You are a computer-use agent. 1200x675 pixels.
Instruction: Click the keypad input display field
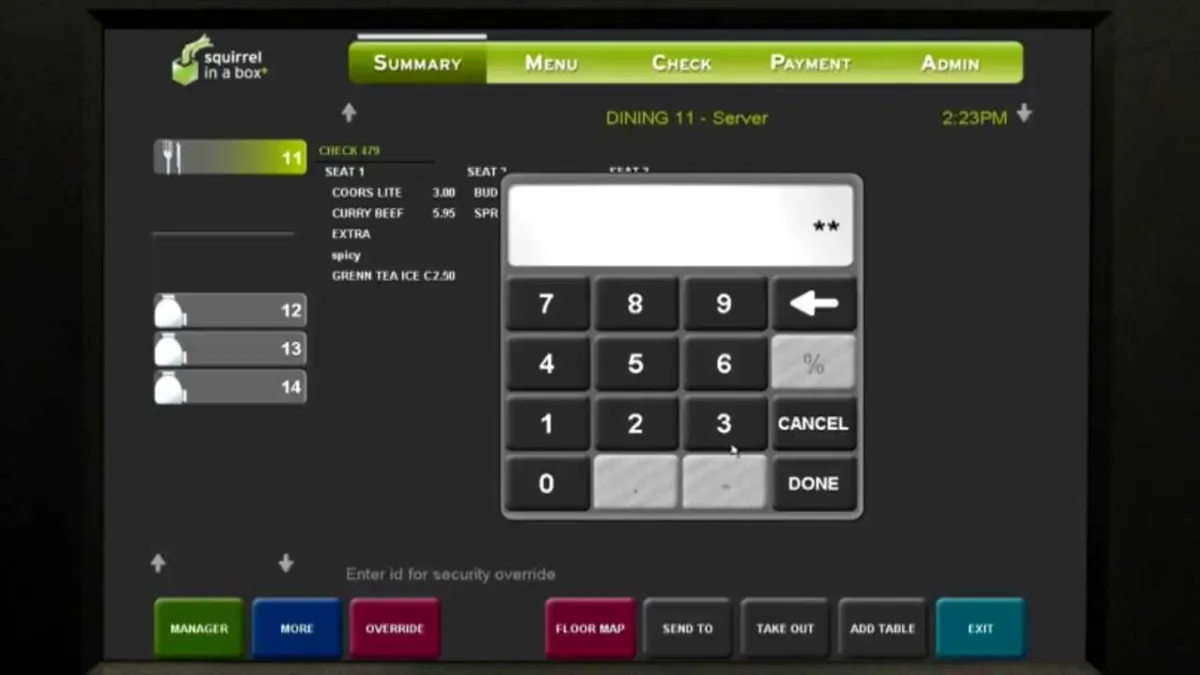click(x=681, y=226)
